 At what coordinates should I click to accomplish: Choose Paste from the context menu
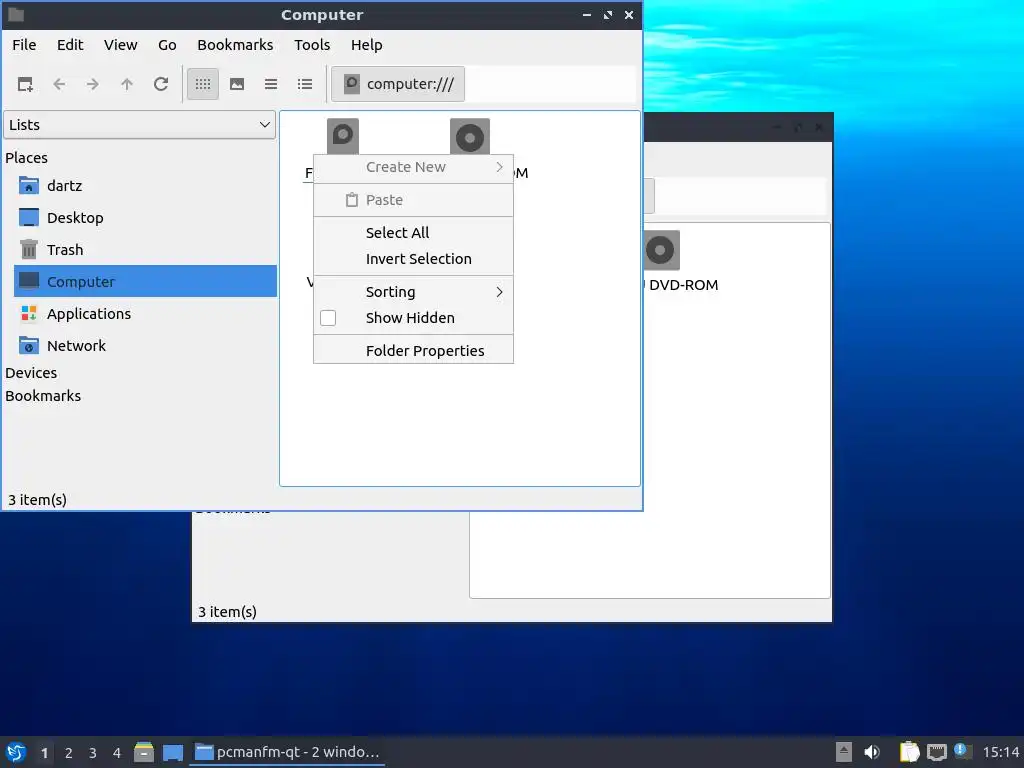tap(413, 200)
